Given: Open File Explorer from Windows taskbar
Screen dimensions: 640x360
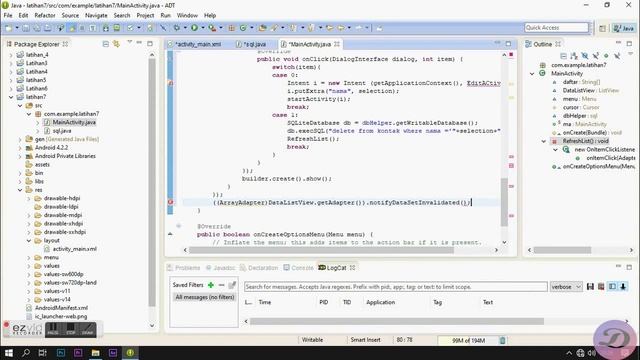Looking at the screenshot, I should (96, 353).
